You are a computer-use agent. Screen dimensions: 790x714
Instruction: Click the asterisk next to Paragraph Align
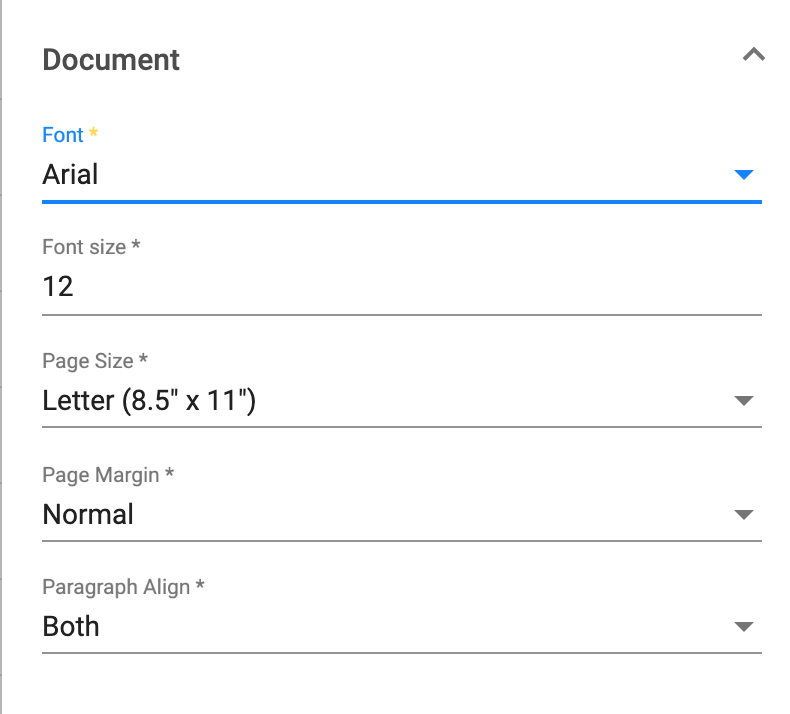200,585
